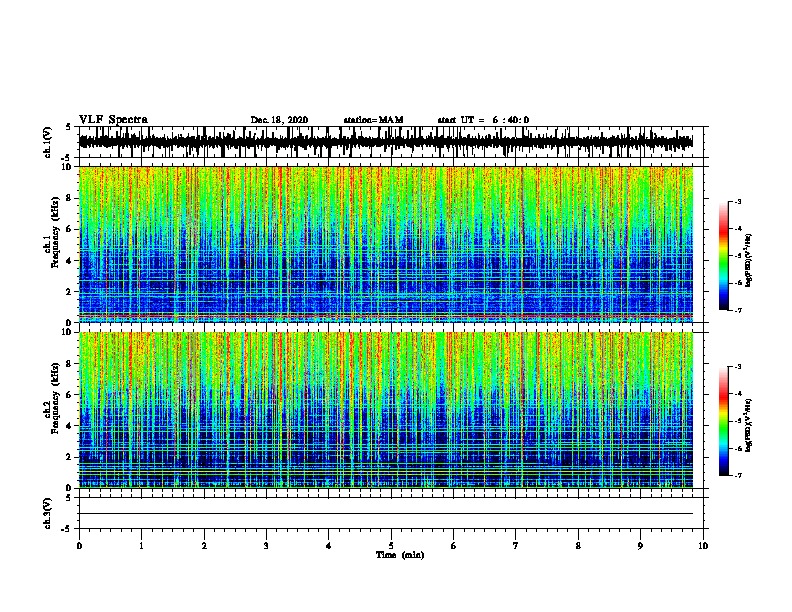Click the "ch.1(V)" axis label

pyautogui.click(x=47, y=142)
